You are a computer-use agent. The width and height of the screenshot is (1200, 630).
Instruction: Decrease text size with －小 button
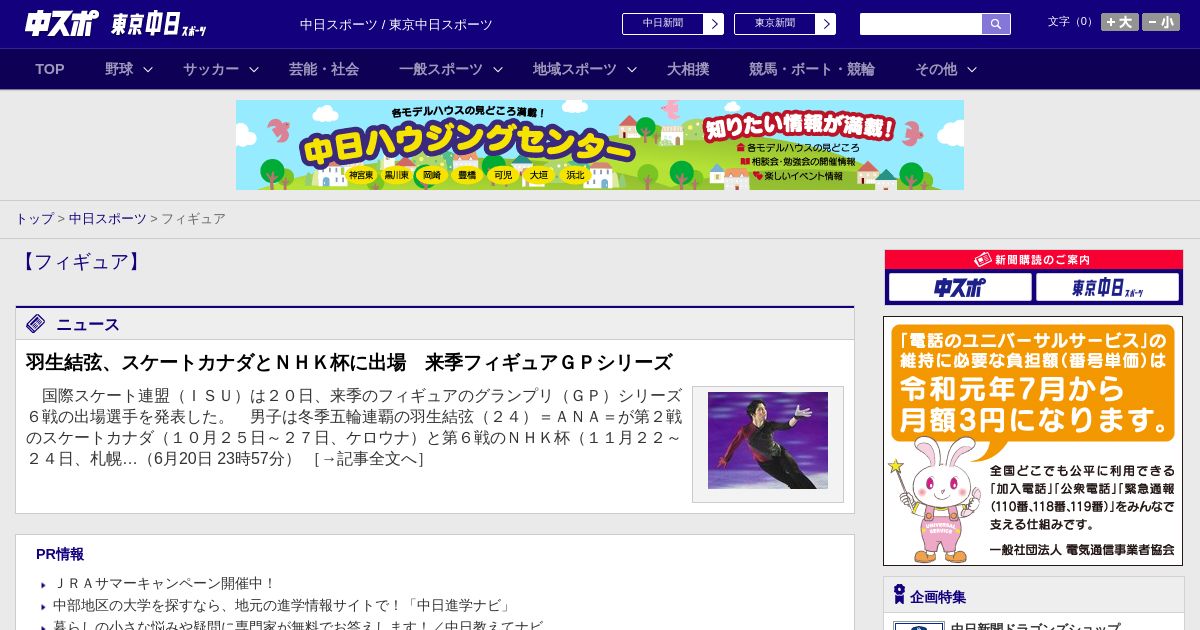[x=1161, y=22]
